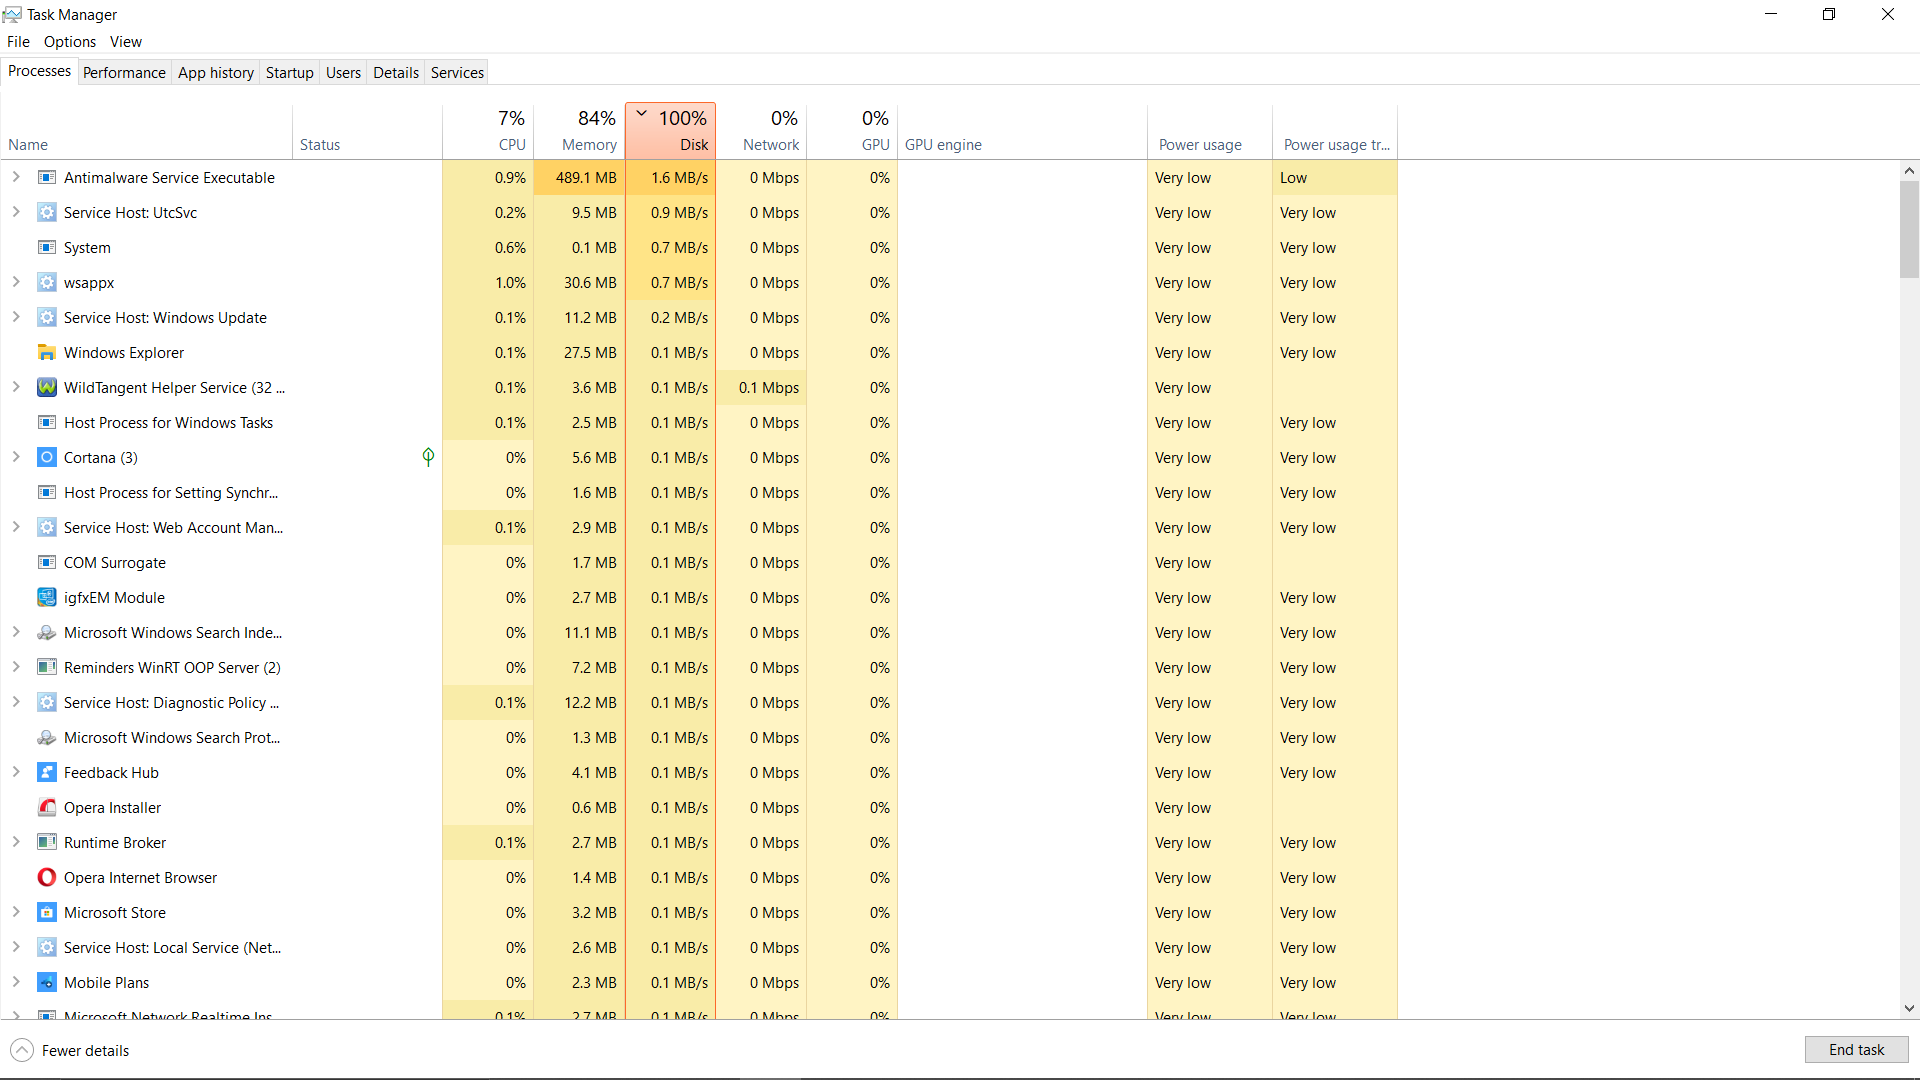Switch to the Users tab

343,73
